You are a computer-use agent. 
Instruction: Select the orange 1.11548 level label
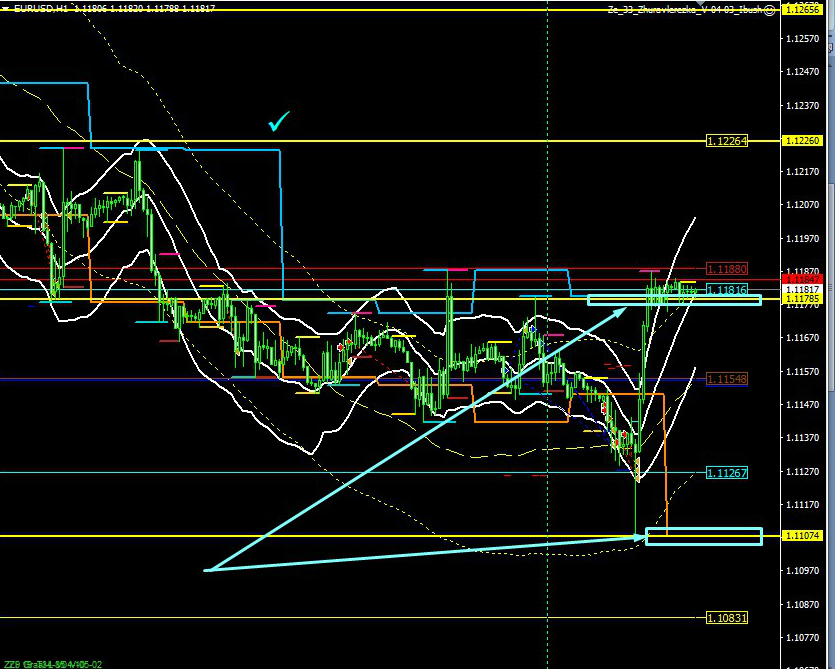pos(726,379)
